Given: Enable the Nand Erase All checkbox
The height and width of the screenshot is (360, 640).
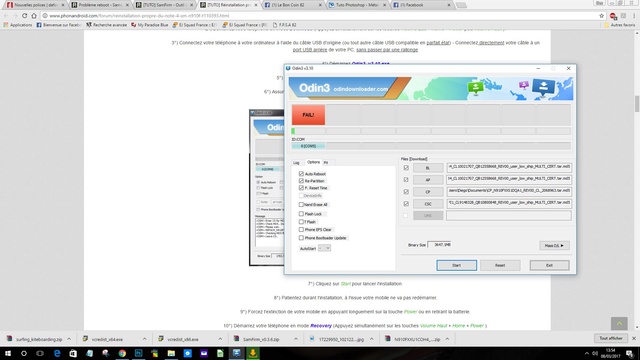Looking at the screenshot, I should tap(301, 204).
